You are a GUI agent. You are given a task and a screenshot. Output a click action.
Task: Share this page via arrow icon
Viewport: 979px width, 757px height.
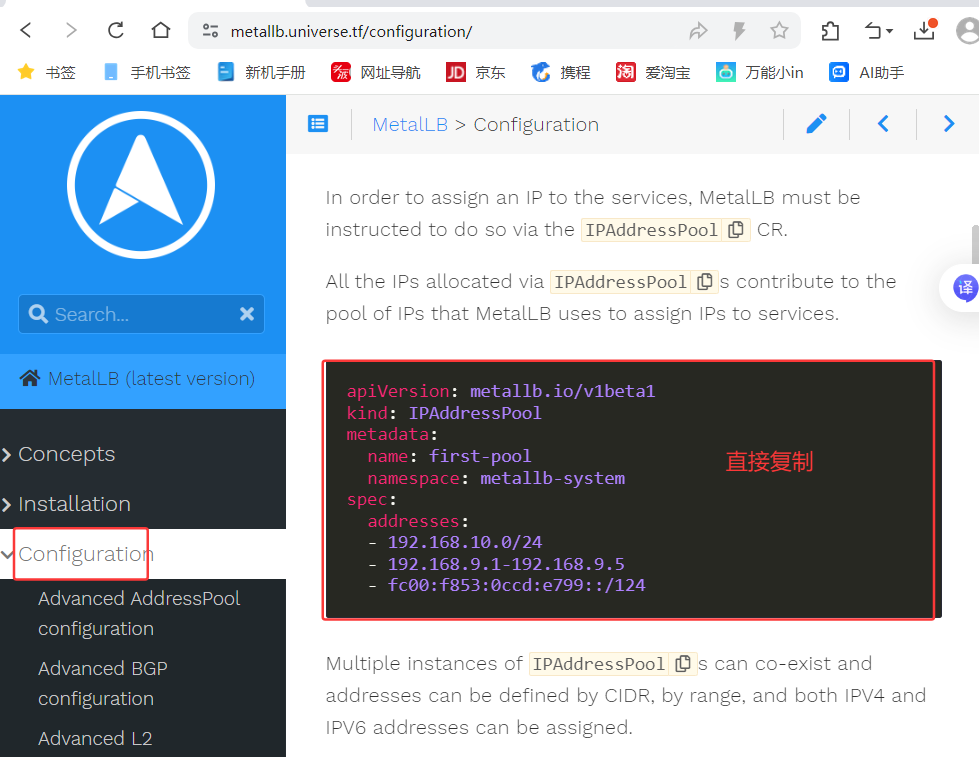[x=698, y=31]
